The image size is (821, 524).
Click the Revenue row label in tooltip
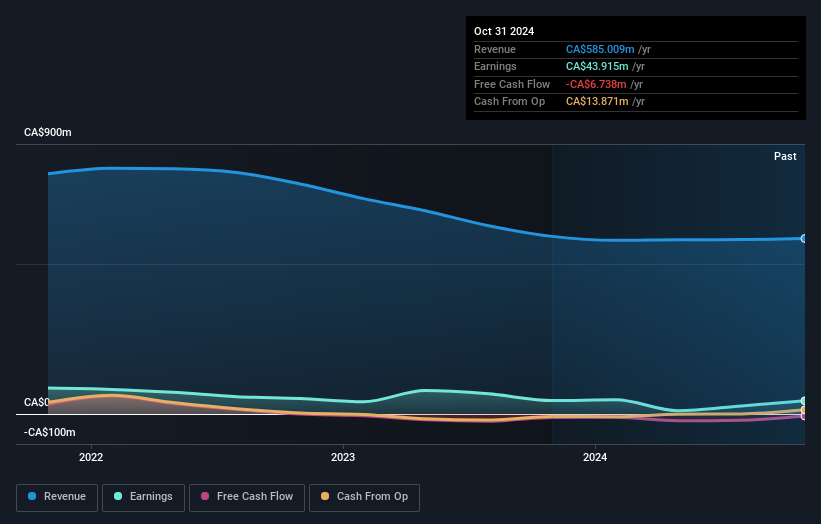[495, 49]
